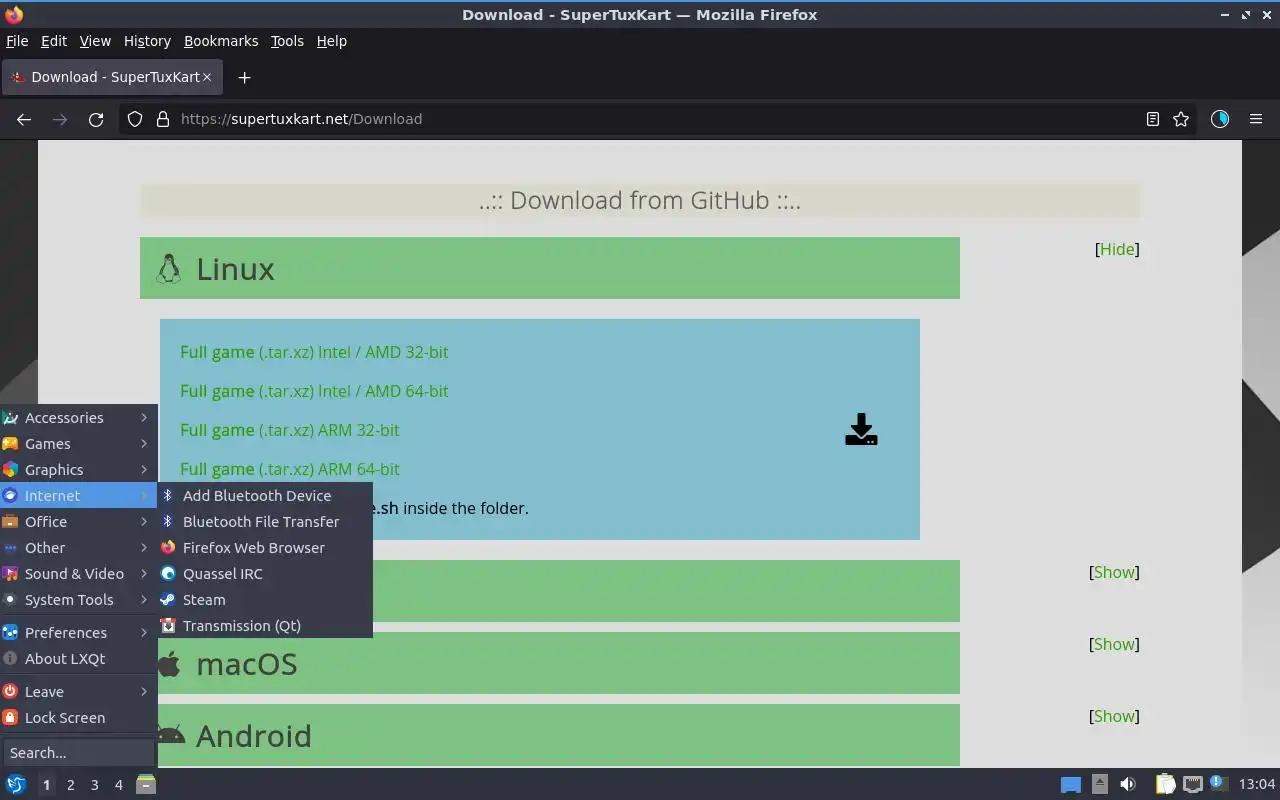Open the volume control tray icon
Image resolution: width=1280 pixels, height=800 pixels.
[x=1128, y=784]
